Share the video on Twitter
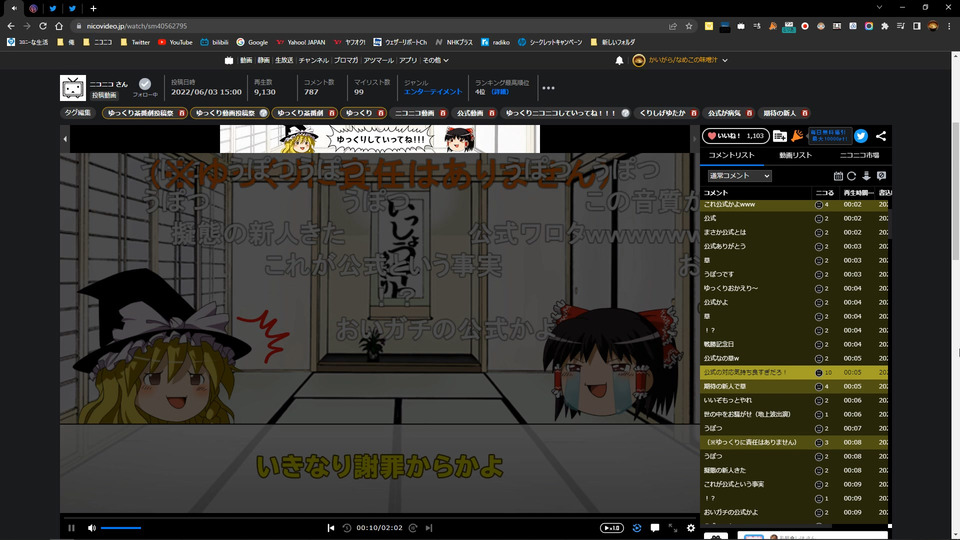960x540 pixels. click(x=861, y=136)
